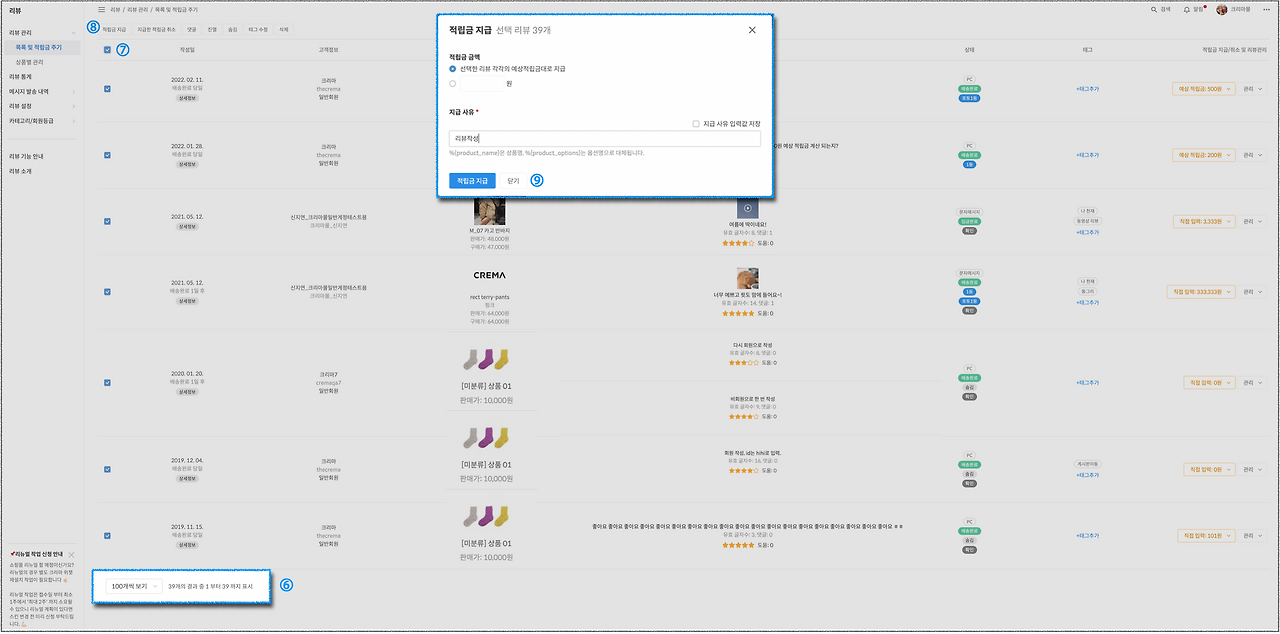Click 상세정보 badge under 2022. 02. 11.
Screen dimensions: 1280x634
click(187, 98)
